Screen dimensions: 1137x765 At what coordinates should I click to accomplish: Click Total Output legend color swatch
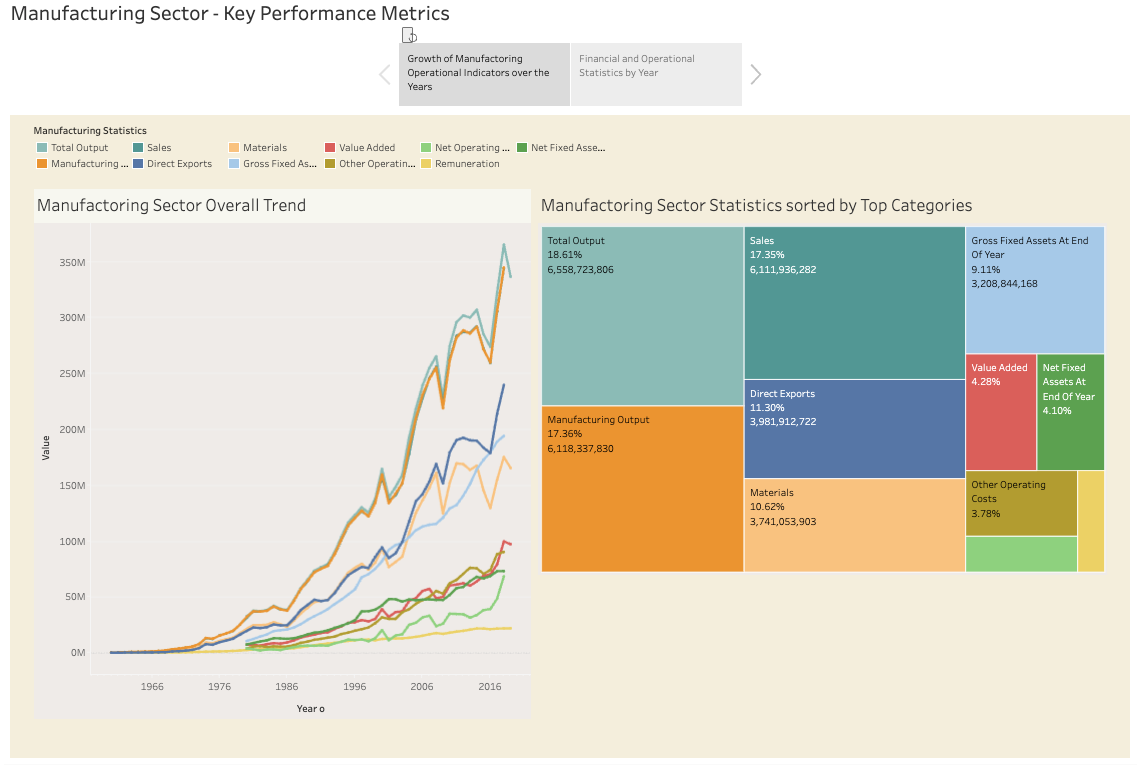42,148
